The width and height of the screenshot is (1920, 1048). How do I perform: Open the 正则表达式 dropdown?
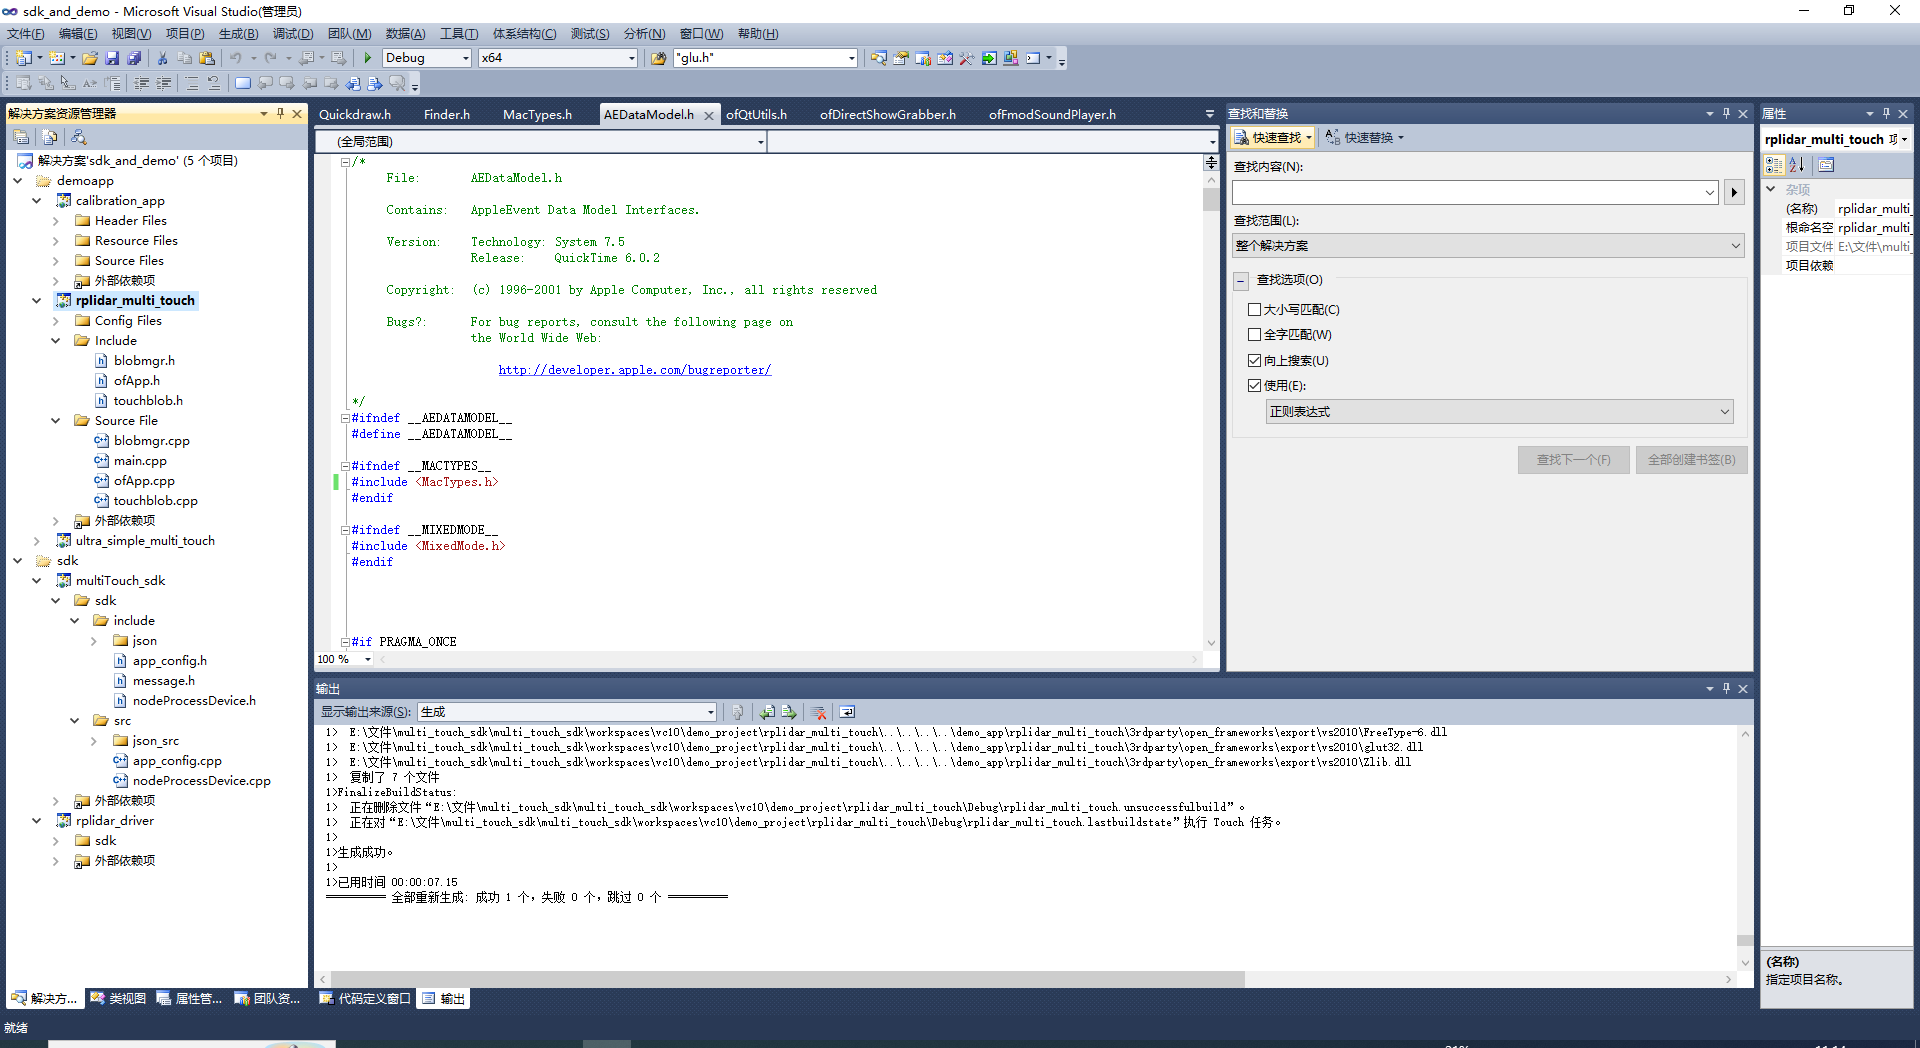[1499, 412]
